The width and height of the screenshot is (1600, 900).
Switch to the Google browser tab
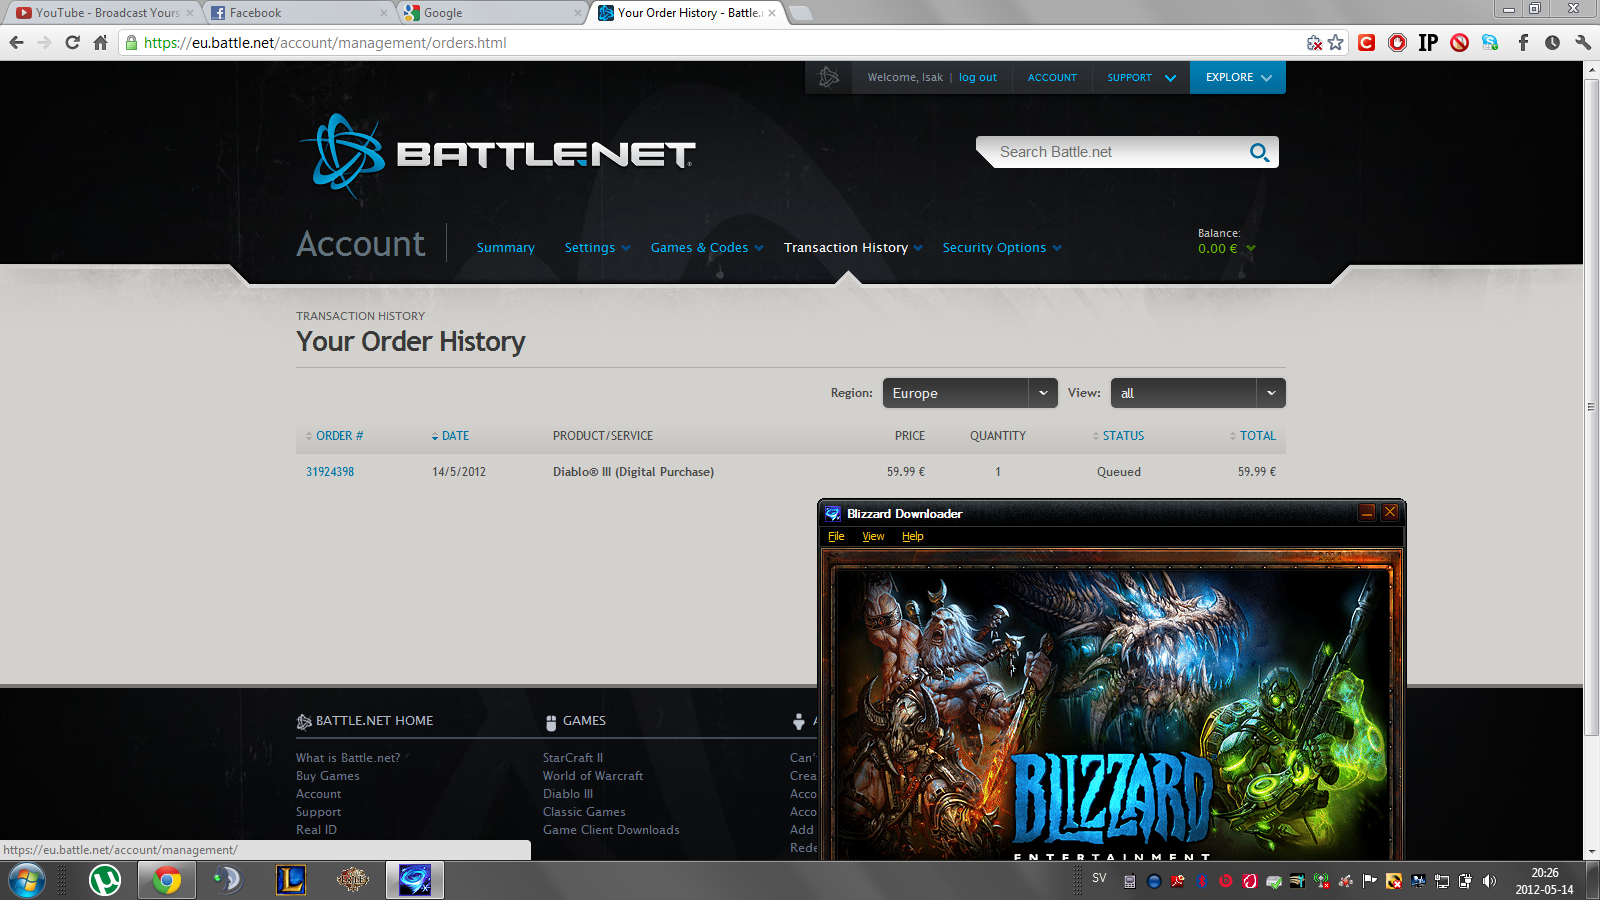[x=492, y=13]
